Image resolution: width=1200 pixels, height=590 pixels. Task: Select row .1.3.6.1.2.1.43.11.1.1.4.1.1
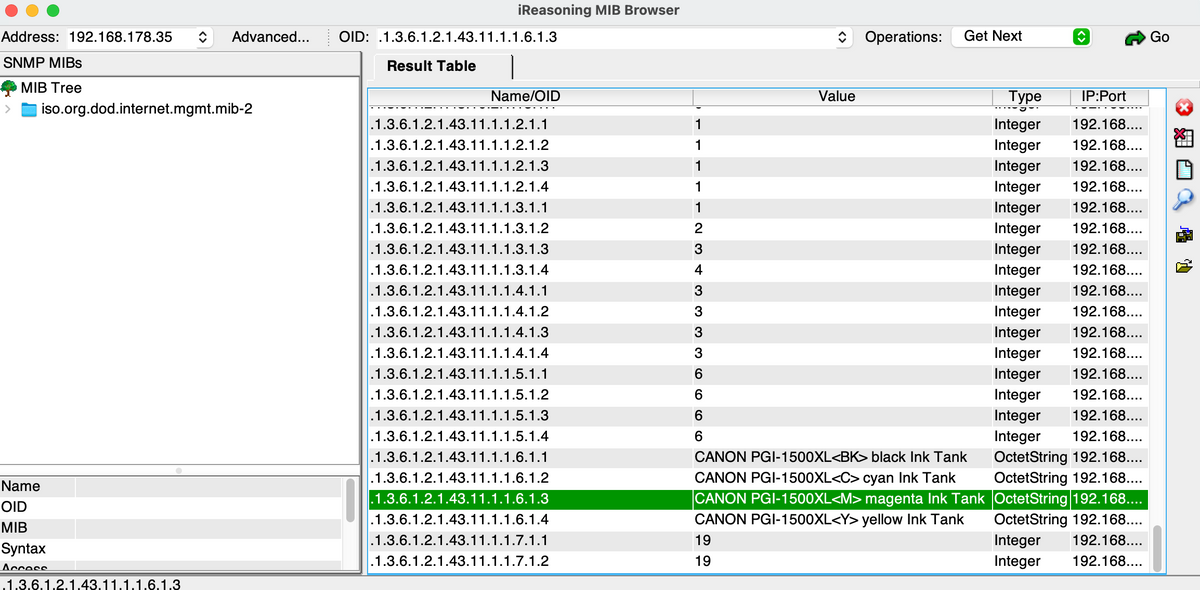point(758,291)
